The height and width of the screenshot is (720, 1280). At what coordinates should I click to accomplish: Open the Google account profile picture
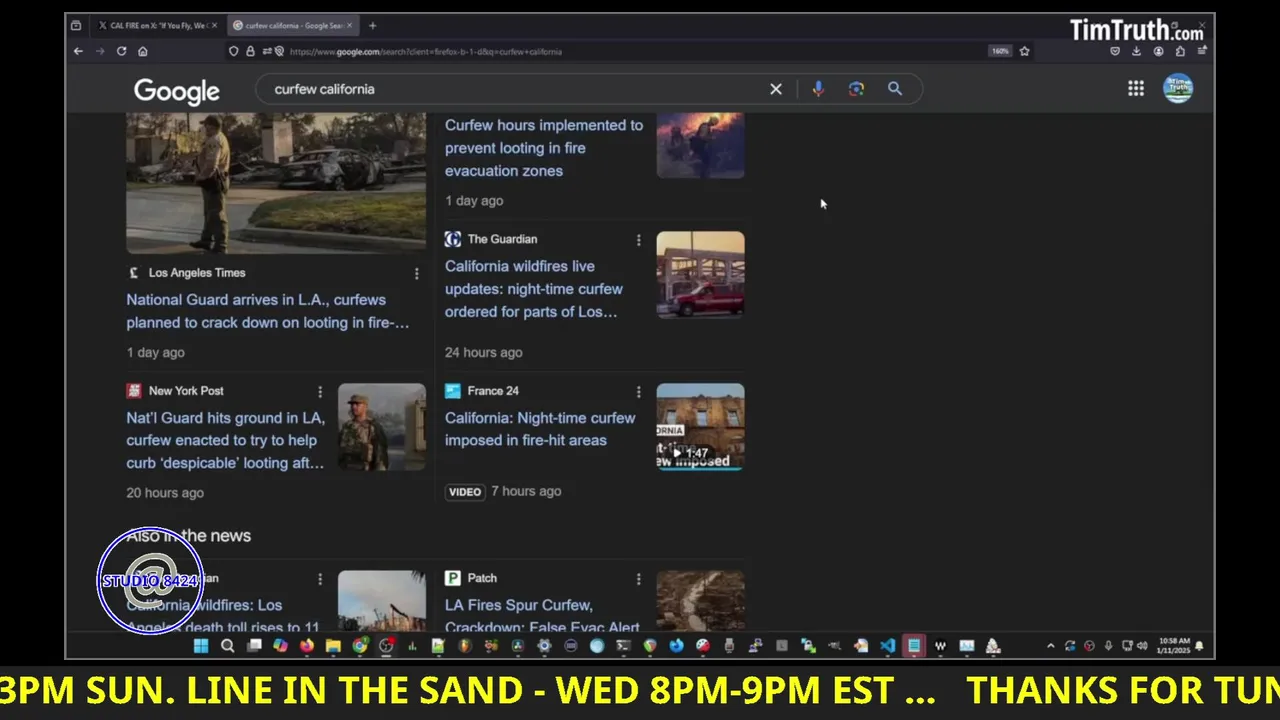(1178, 89)
